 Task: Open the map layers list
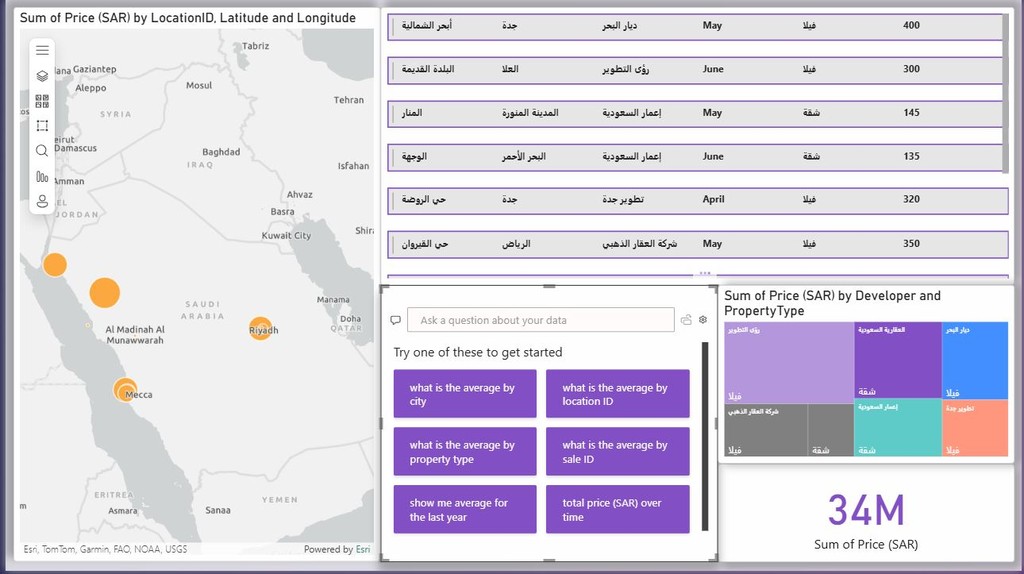coord(42,75)
